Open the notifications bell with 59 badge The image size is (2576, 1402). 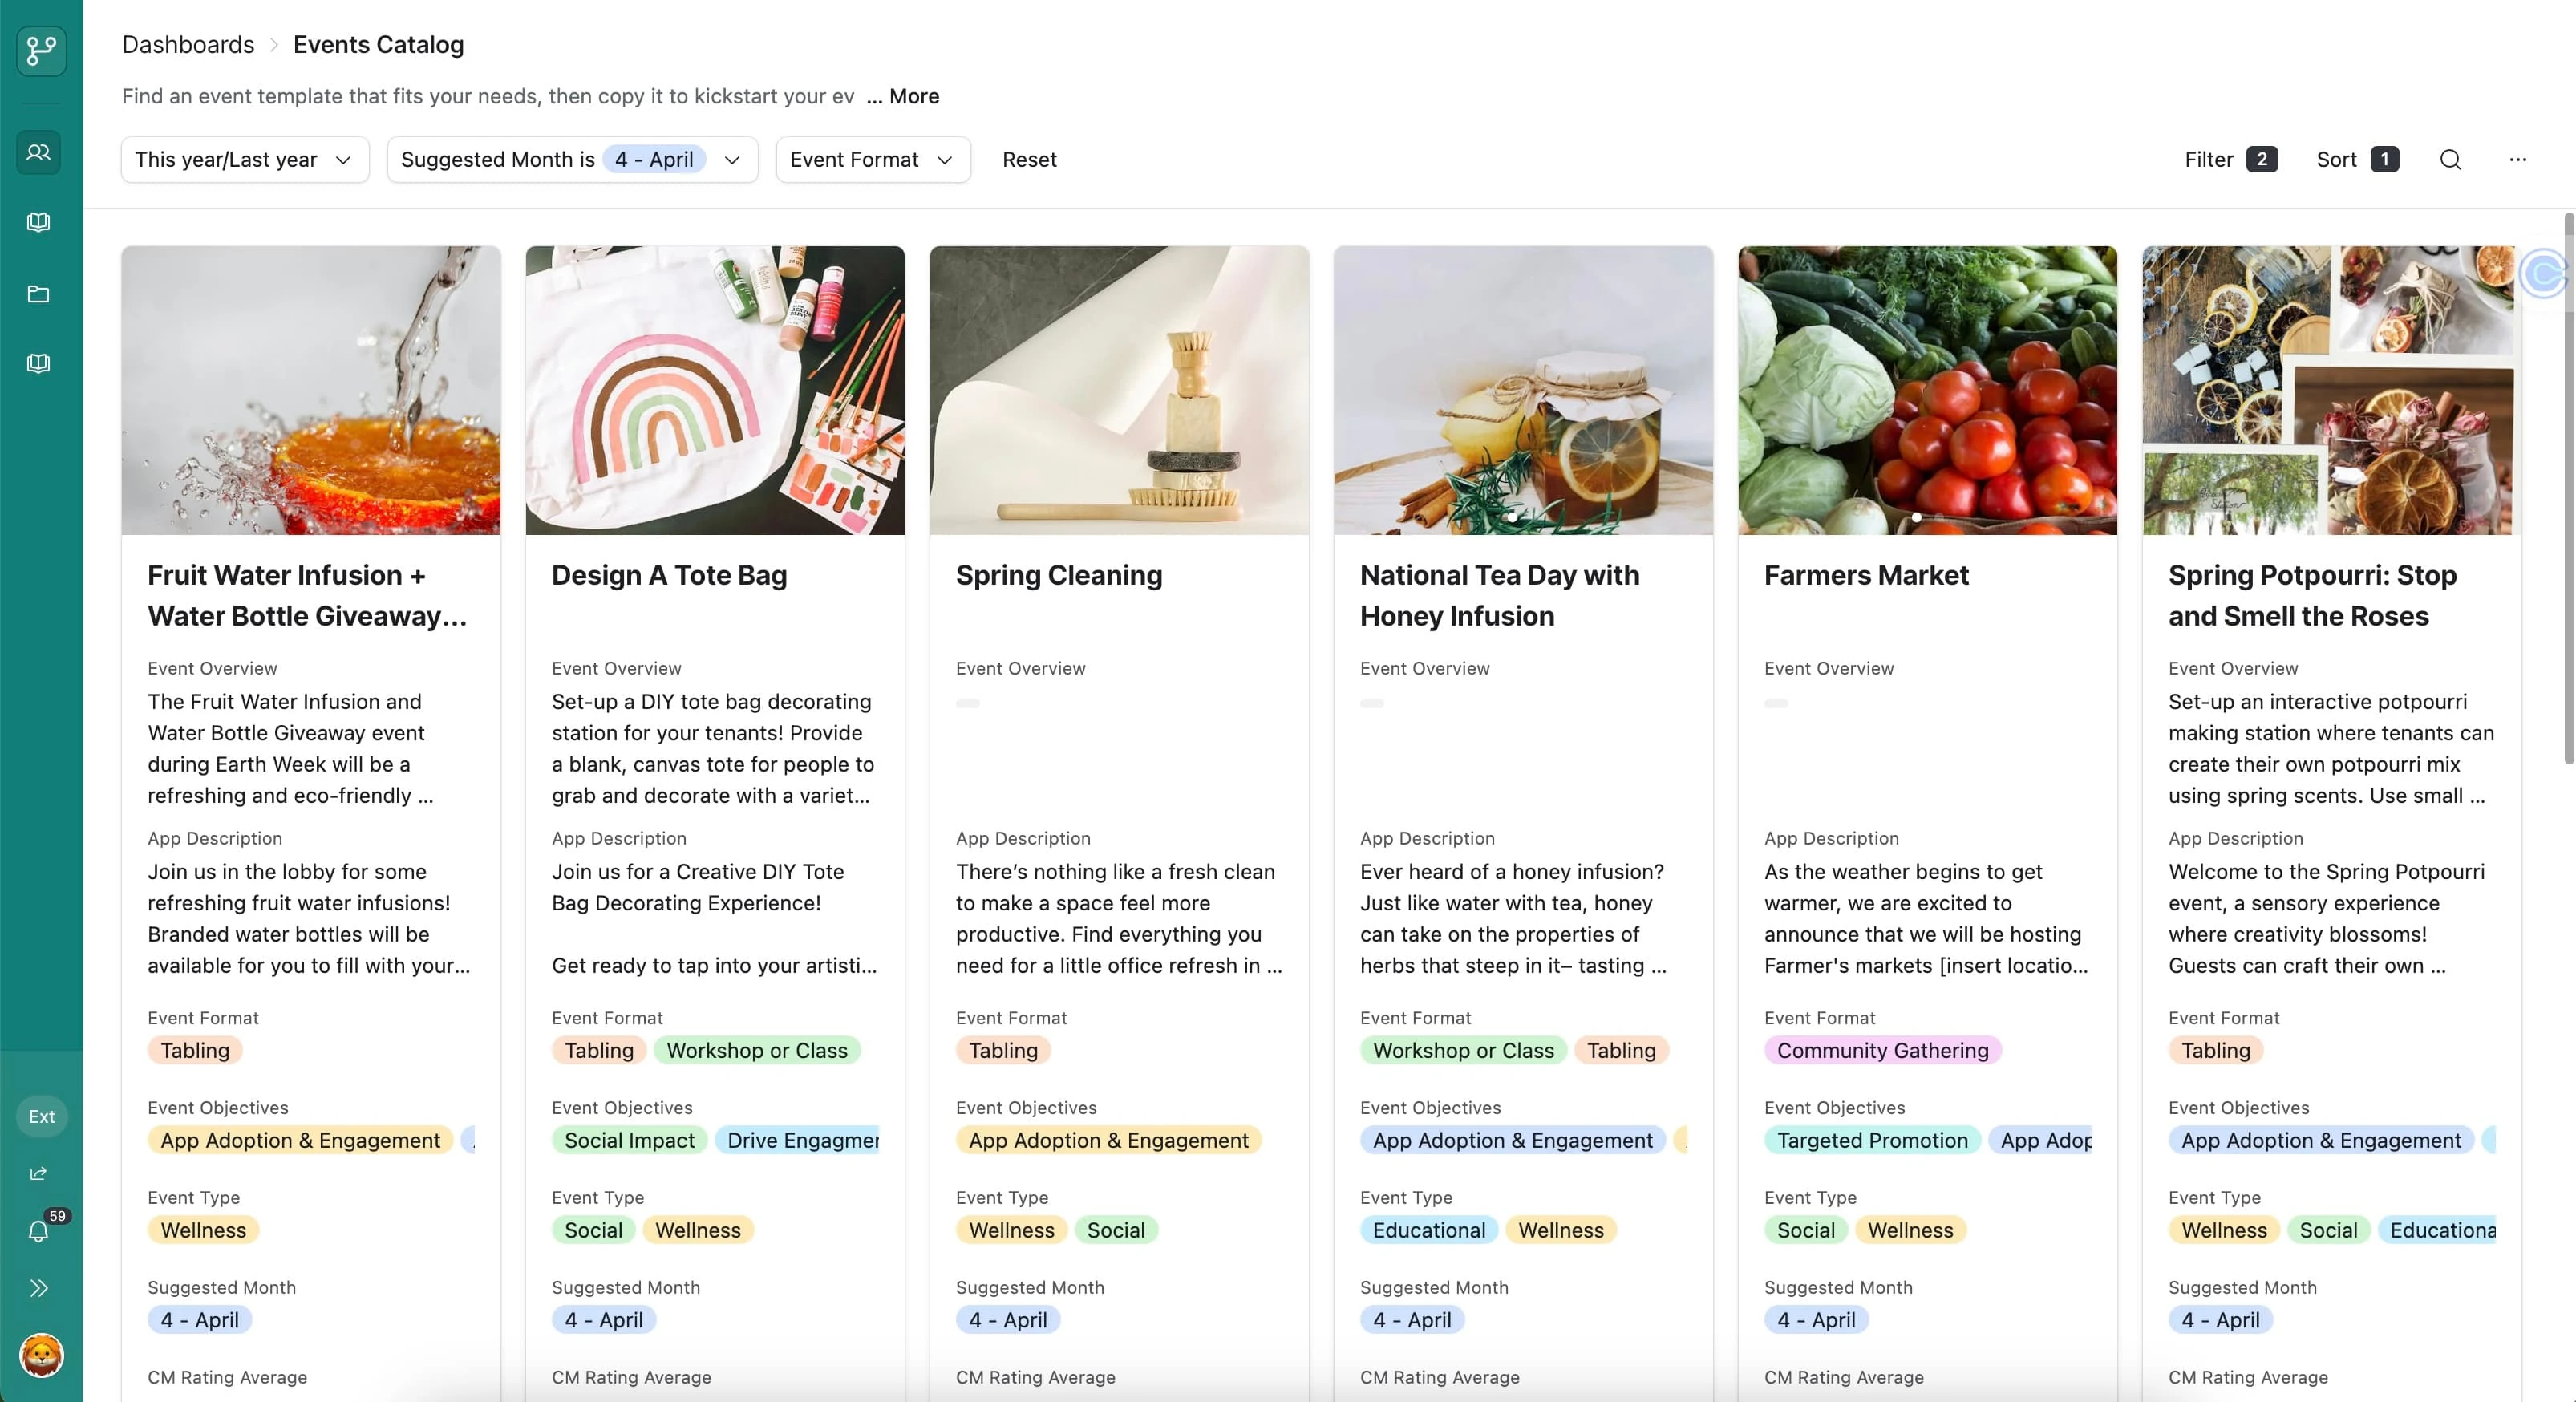pos(39,1231)
